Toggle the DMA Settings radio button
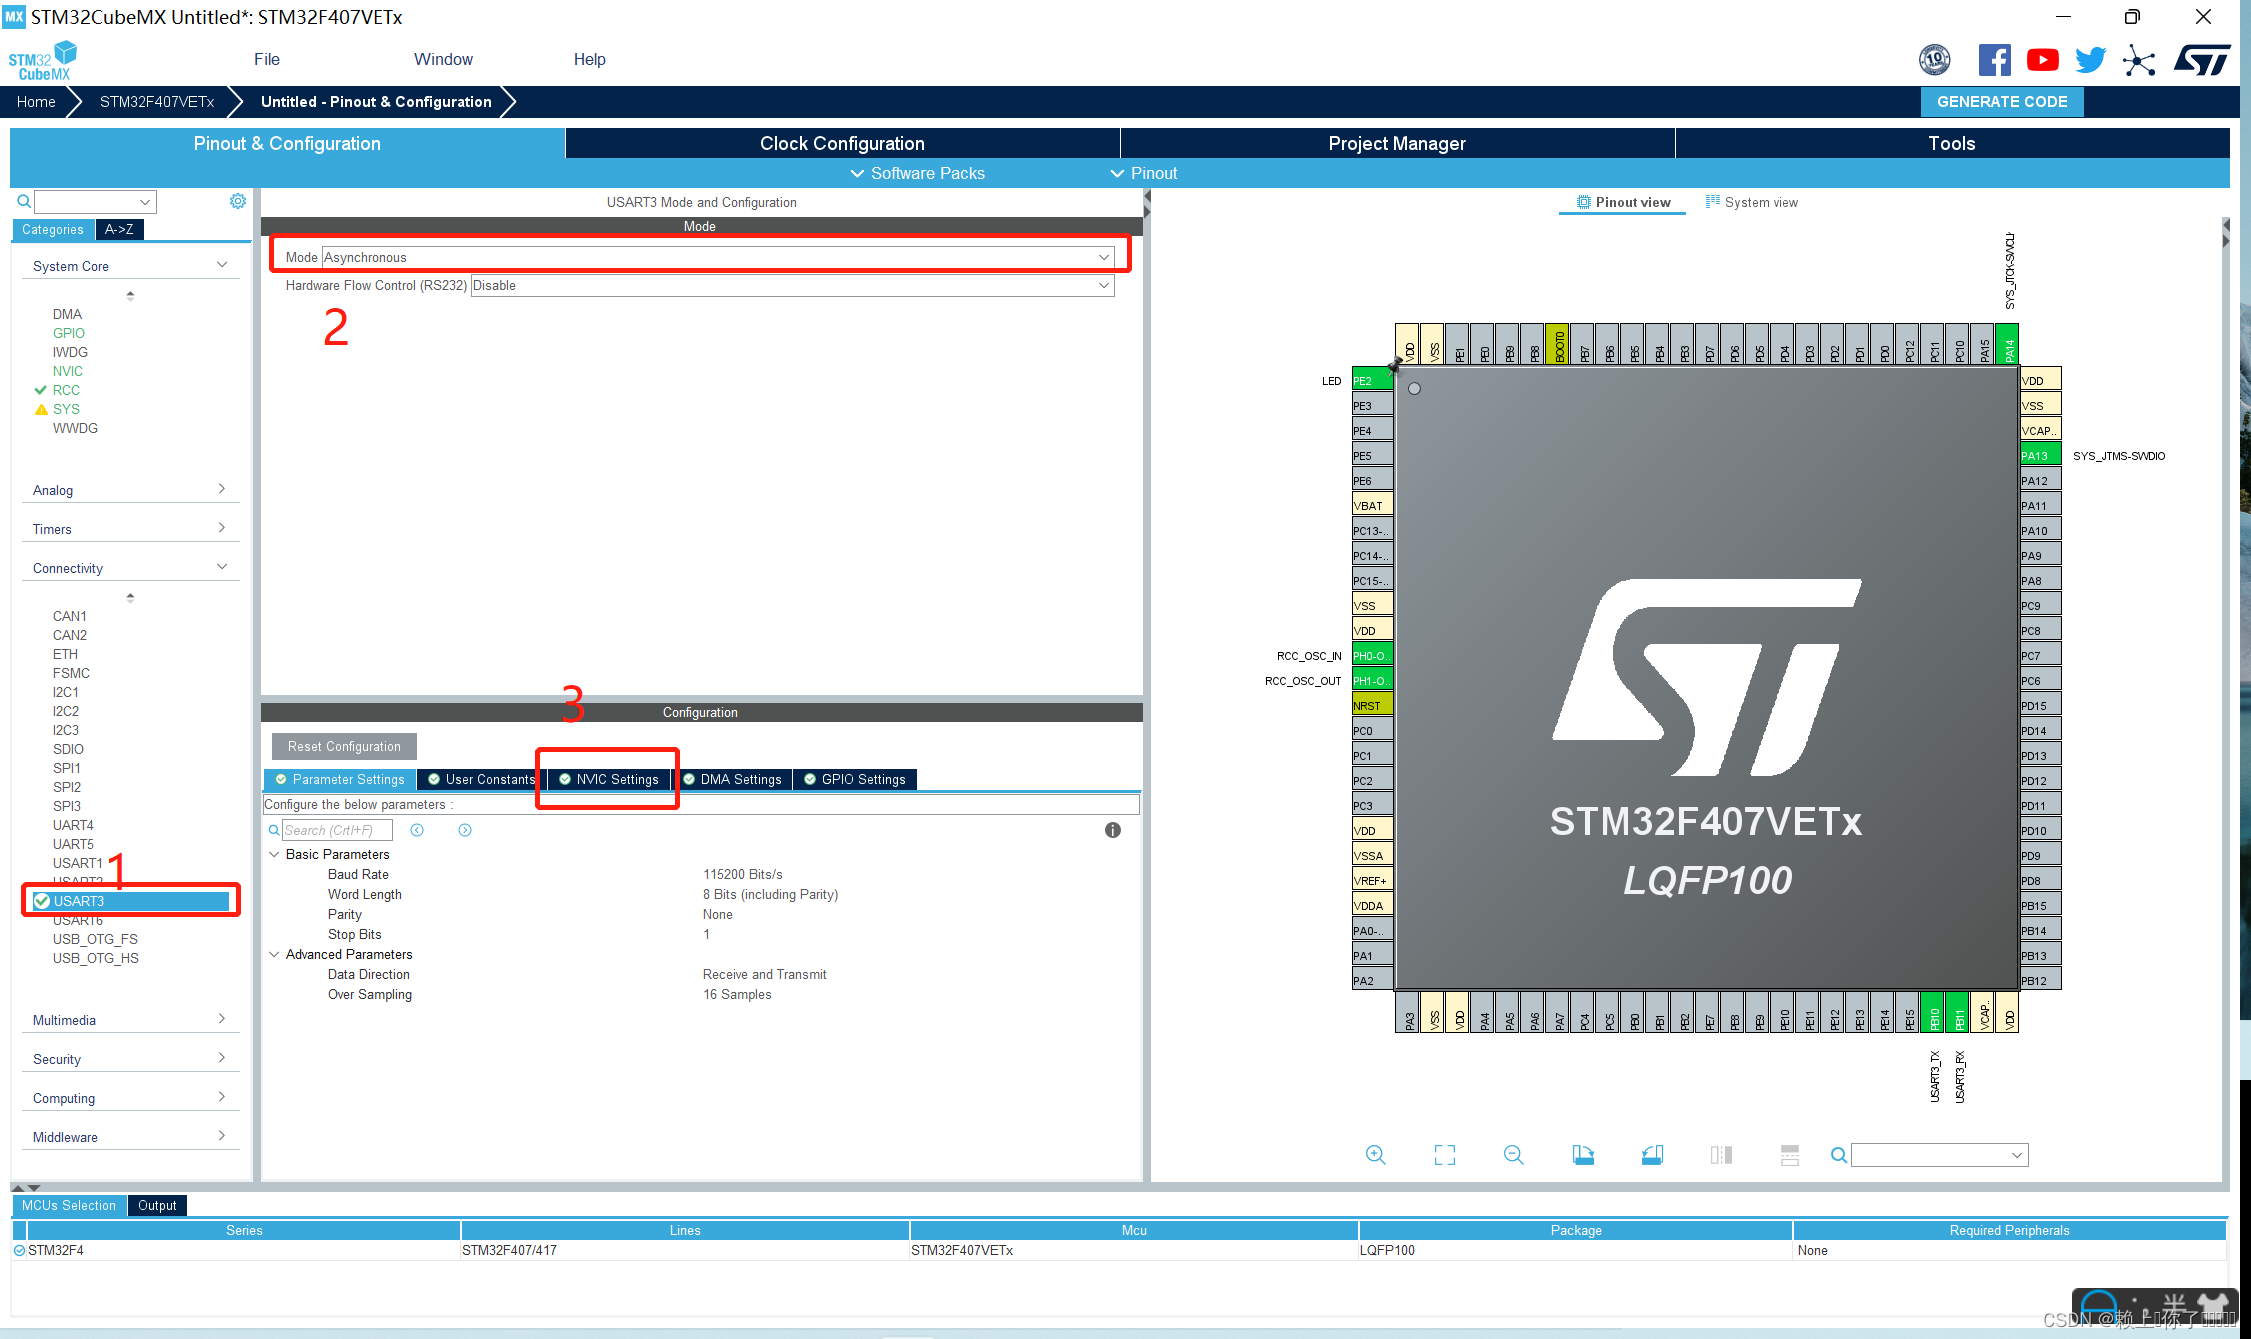 click(737, 779)
